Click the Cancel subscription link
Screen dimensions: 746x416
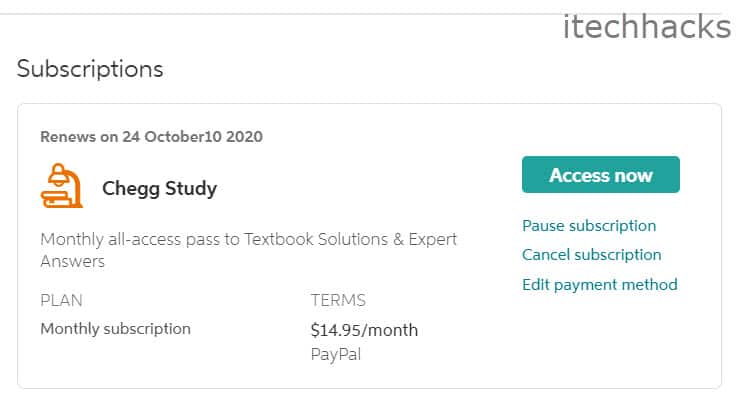pyautogui.click(x=591, y=255)
